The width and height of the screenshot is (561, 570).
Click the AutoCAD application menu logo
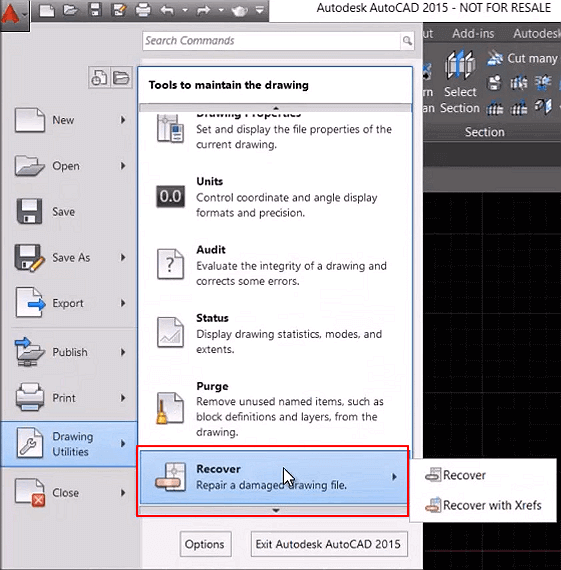(14, 14)
